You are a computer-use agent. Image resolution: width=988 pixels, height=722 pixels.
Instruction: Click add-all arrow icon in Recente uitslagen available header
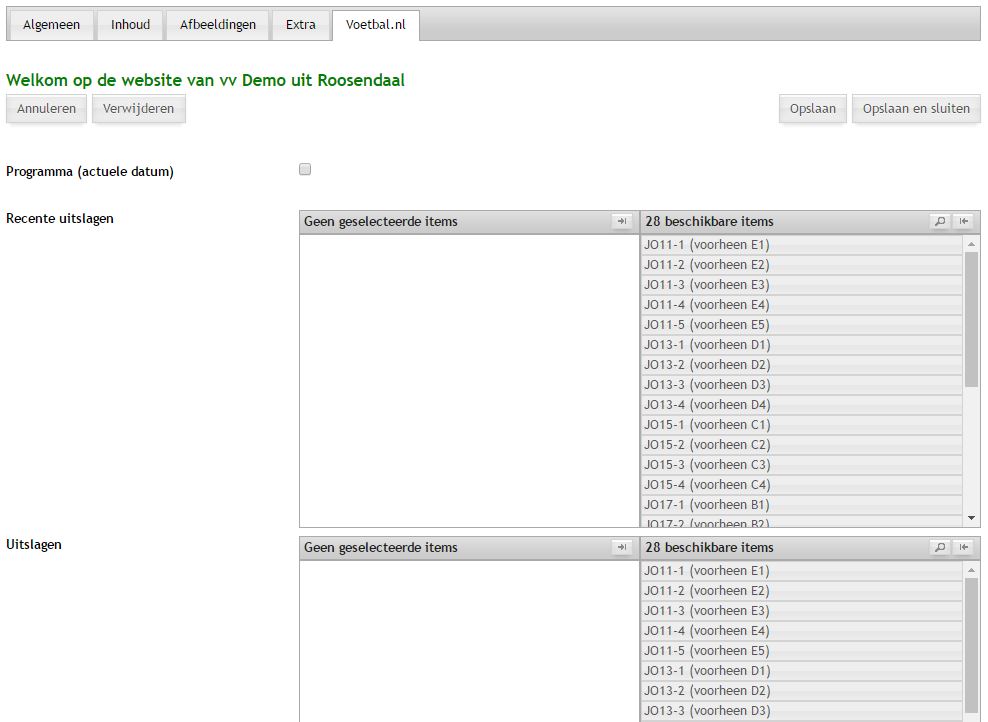[x=964, y=222]
